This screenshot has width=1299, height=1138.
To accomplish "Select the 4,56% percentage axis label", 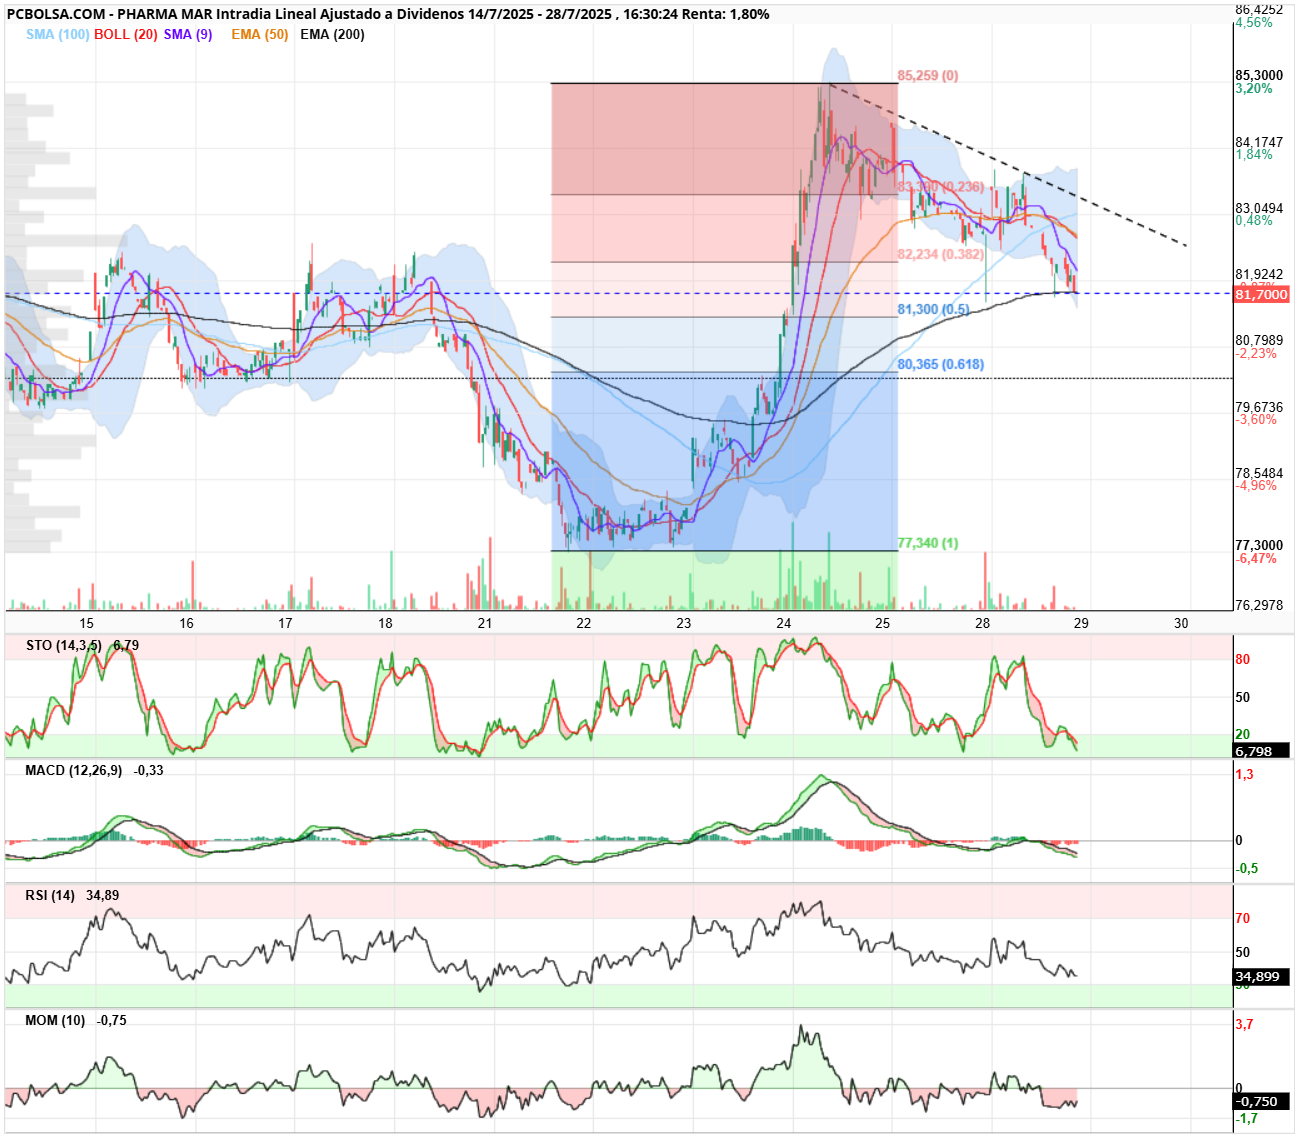I will (1254, 22).
